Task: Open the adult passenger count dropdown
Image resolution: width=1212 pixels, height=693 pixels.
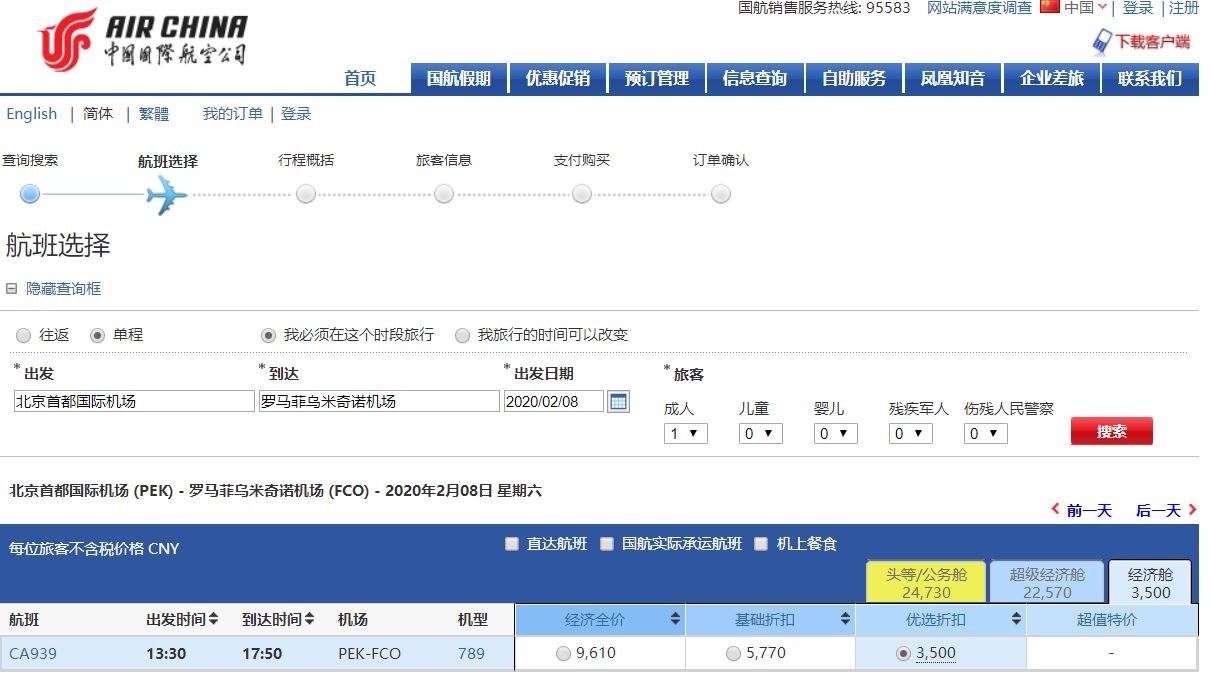Action: [x=686, y=434]
